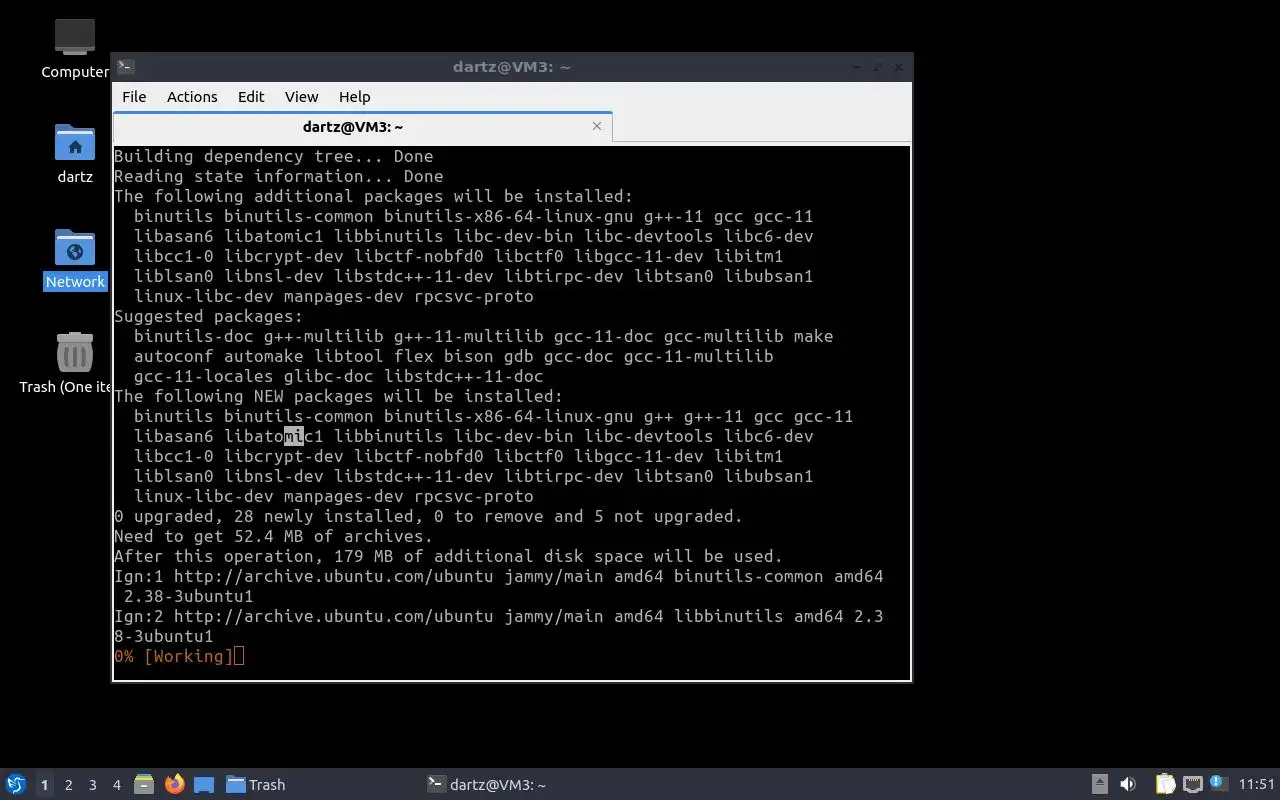Click the terminal window title bar
The width and height of the screenshot is (1280, 800).
(511, 67)
